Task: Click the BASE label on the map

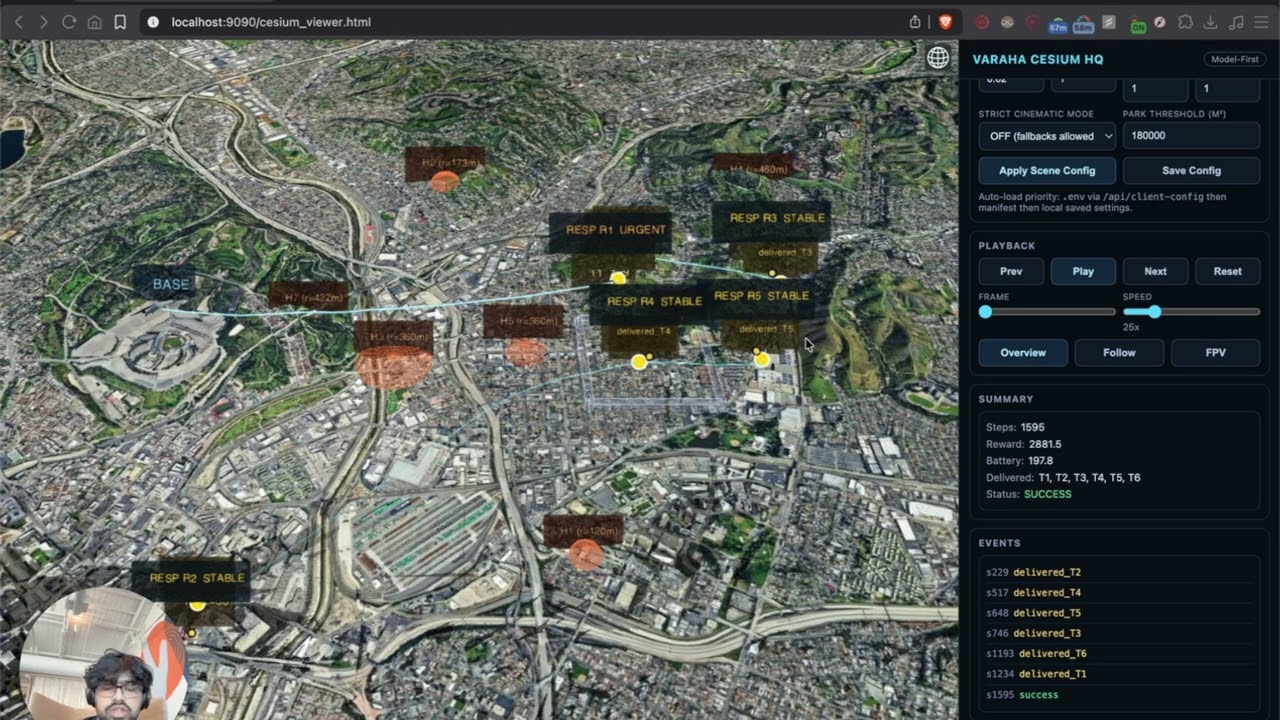Action: point(171,284)
